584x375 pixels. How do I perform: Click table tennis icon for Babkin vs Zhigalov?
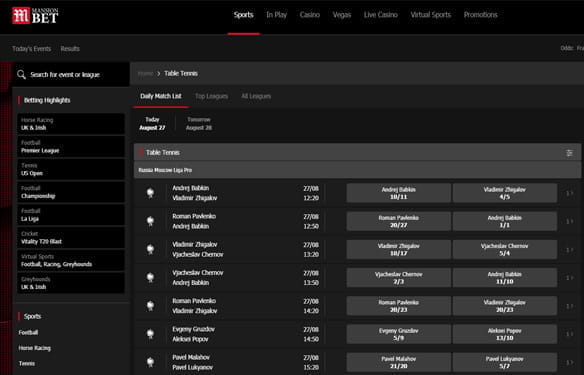pyautogui.click(x=150, y=193)
